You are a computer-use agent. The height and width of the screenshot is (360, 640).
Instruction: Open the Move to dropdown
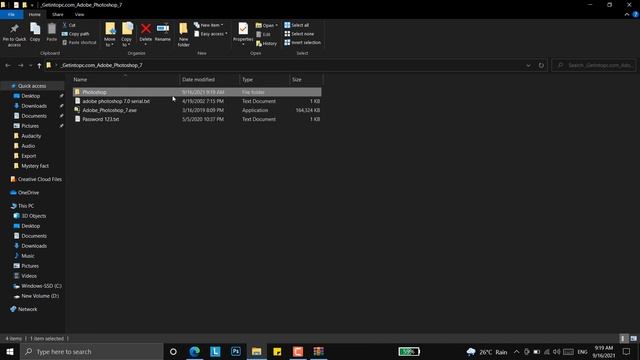[x=110, y=34]
